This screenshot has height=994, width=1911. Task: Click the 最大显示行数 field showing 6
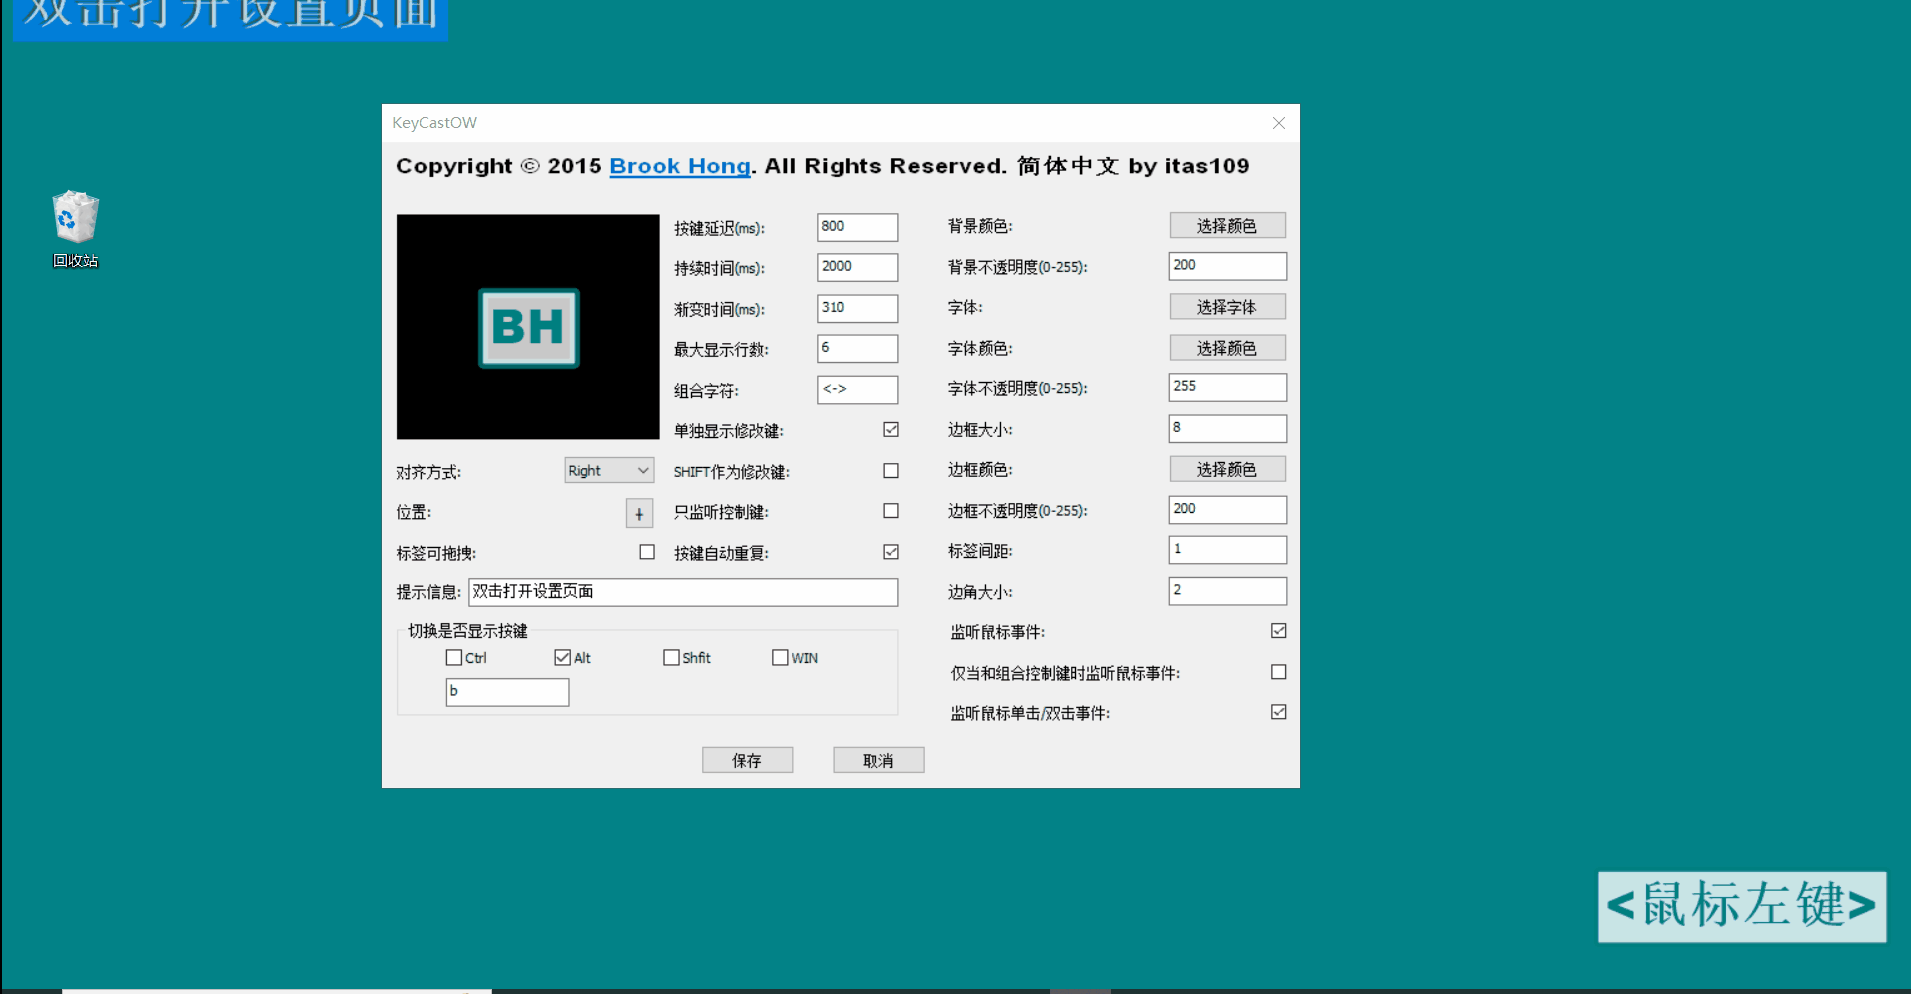point(857,348)
